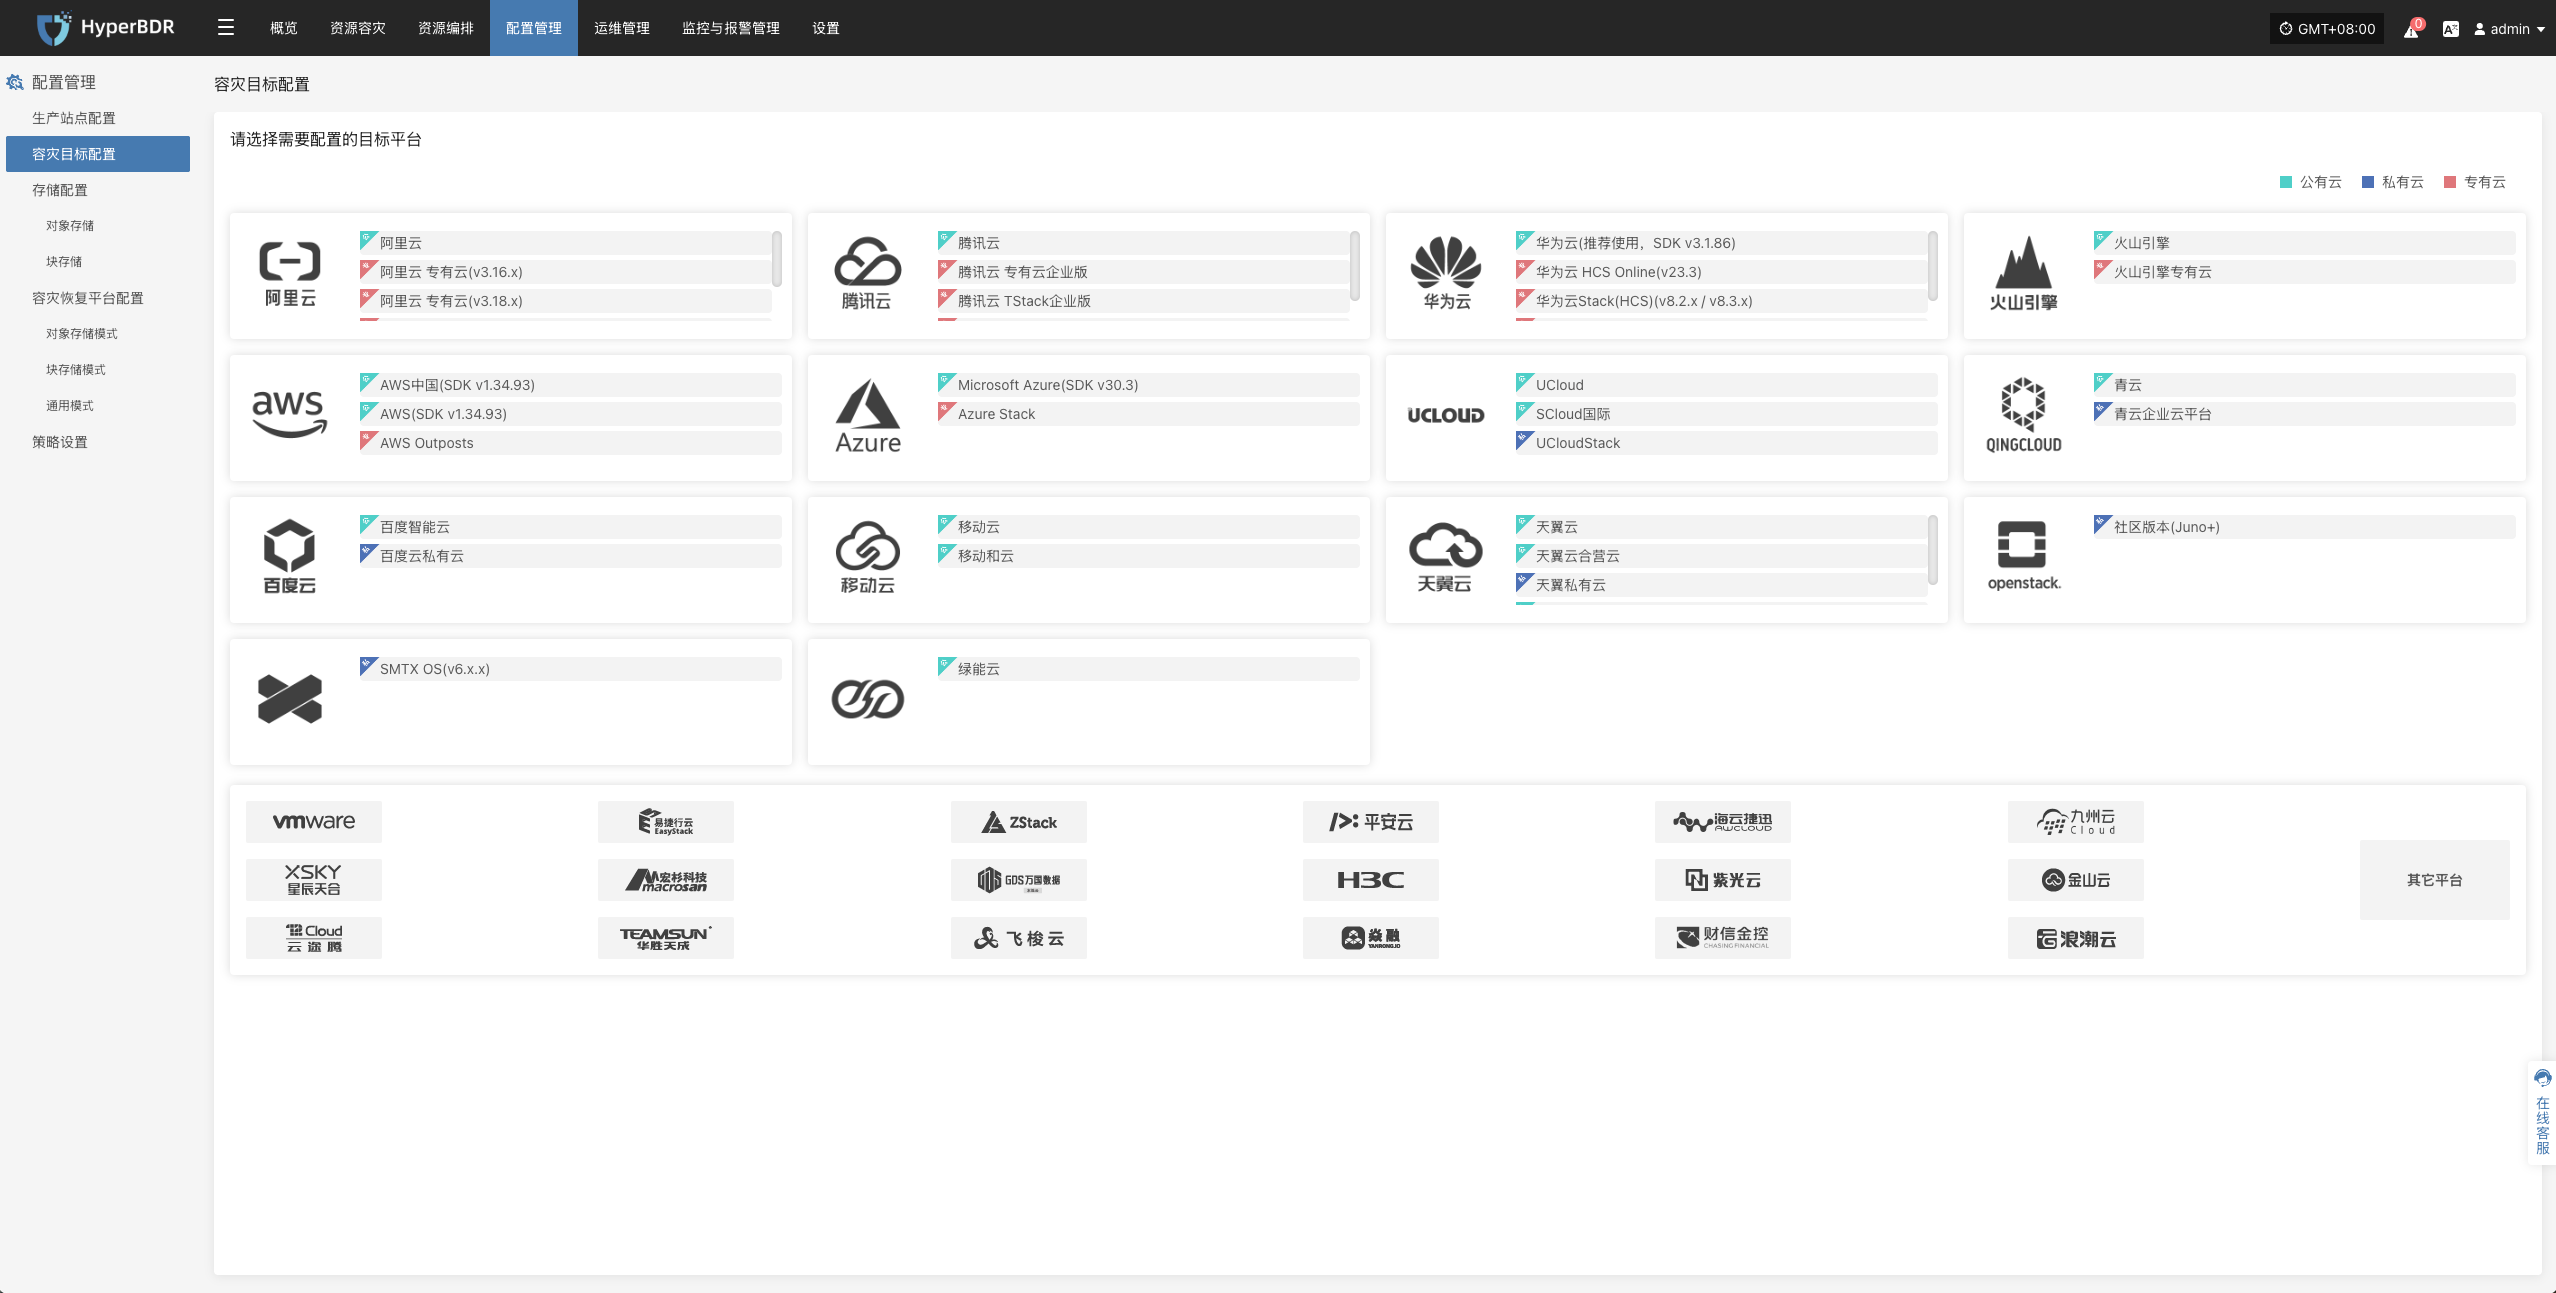2556x1293 pixels.
Task: Click the UCloud platform logo
Action: click(1446, 415)
